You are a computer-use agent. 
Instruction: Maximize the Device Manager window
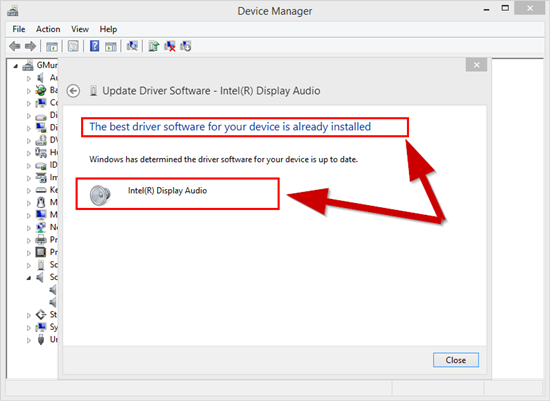pos(505,8)
